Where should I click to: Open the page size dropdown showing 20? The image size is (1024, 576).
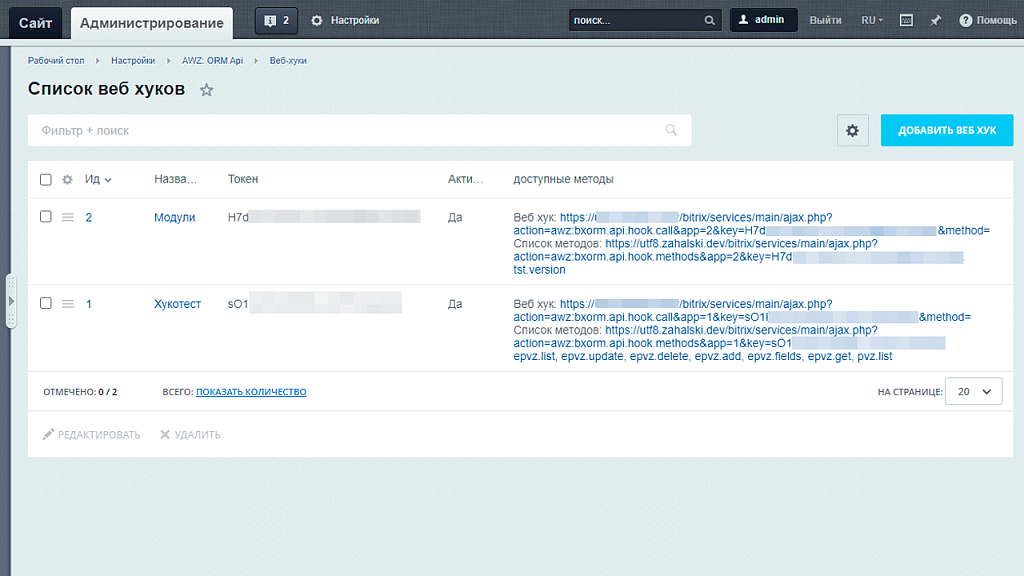(973, 392)
